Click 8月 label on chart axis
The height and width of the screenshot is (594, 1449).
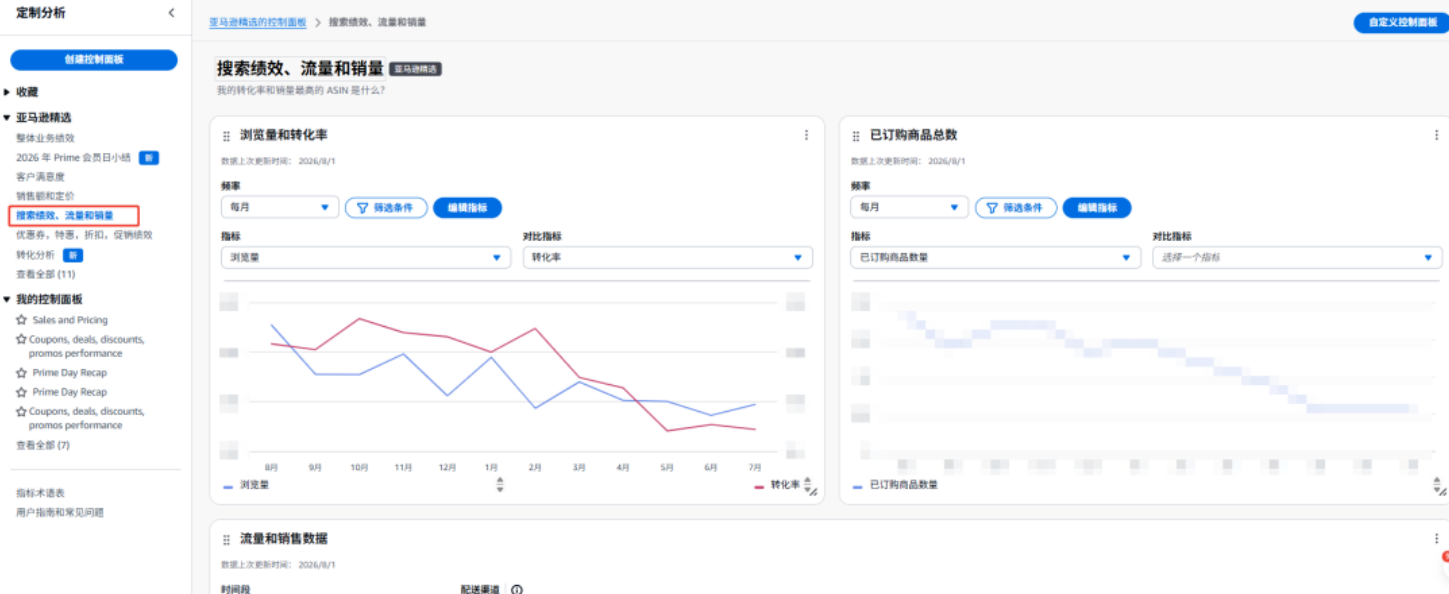[x=271, y=467]
